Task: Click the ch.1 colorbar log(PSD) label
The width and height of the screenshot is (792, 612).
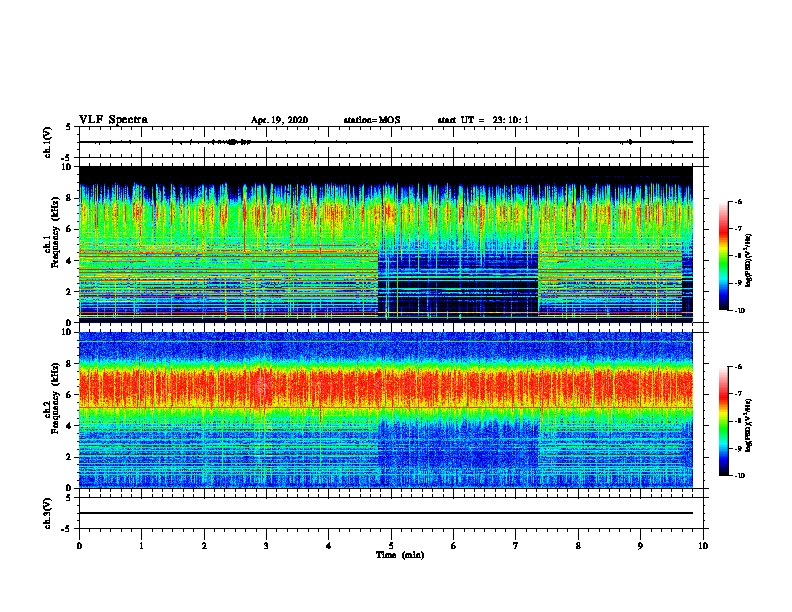Action: tap(748, 260)
